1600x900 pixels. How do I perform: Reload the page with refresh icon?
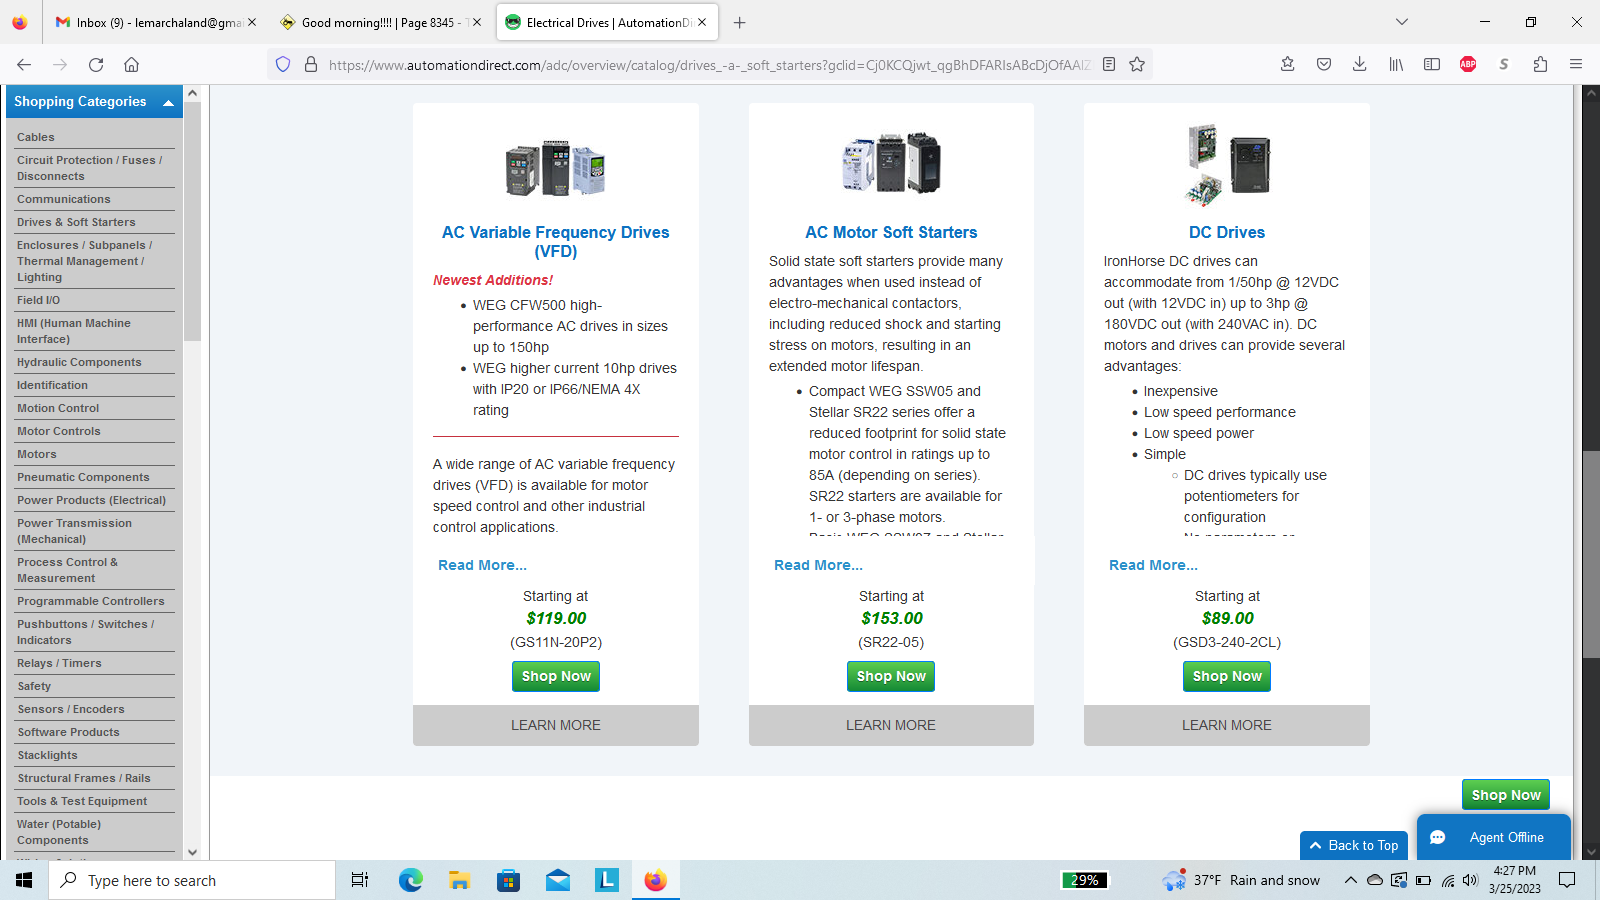96,65
